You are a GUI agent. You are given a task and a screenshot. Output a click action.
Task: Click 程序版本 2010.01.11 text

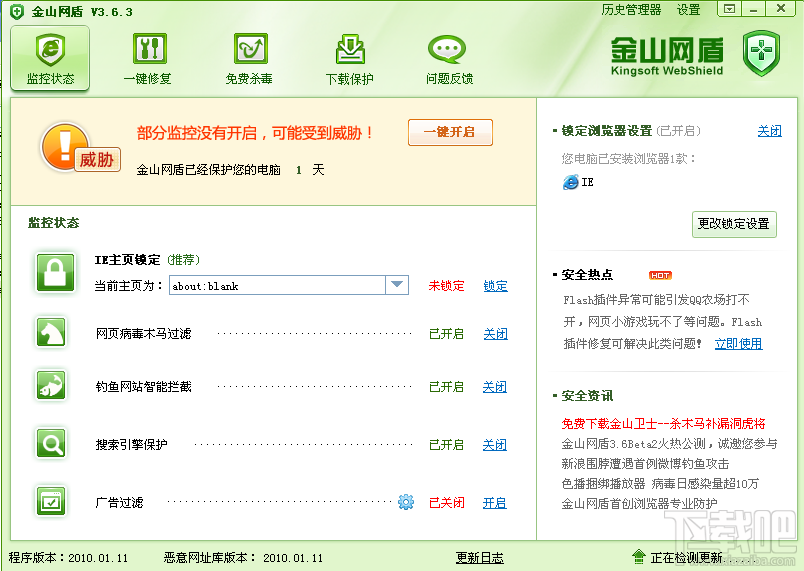[68, 558]
